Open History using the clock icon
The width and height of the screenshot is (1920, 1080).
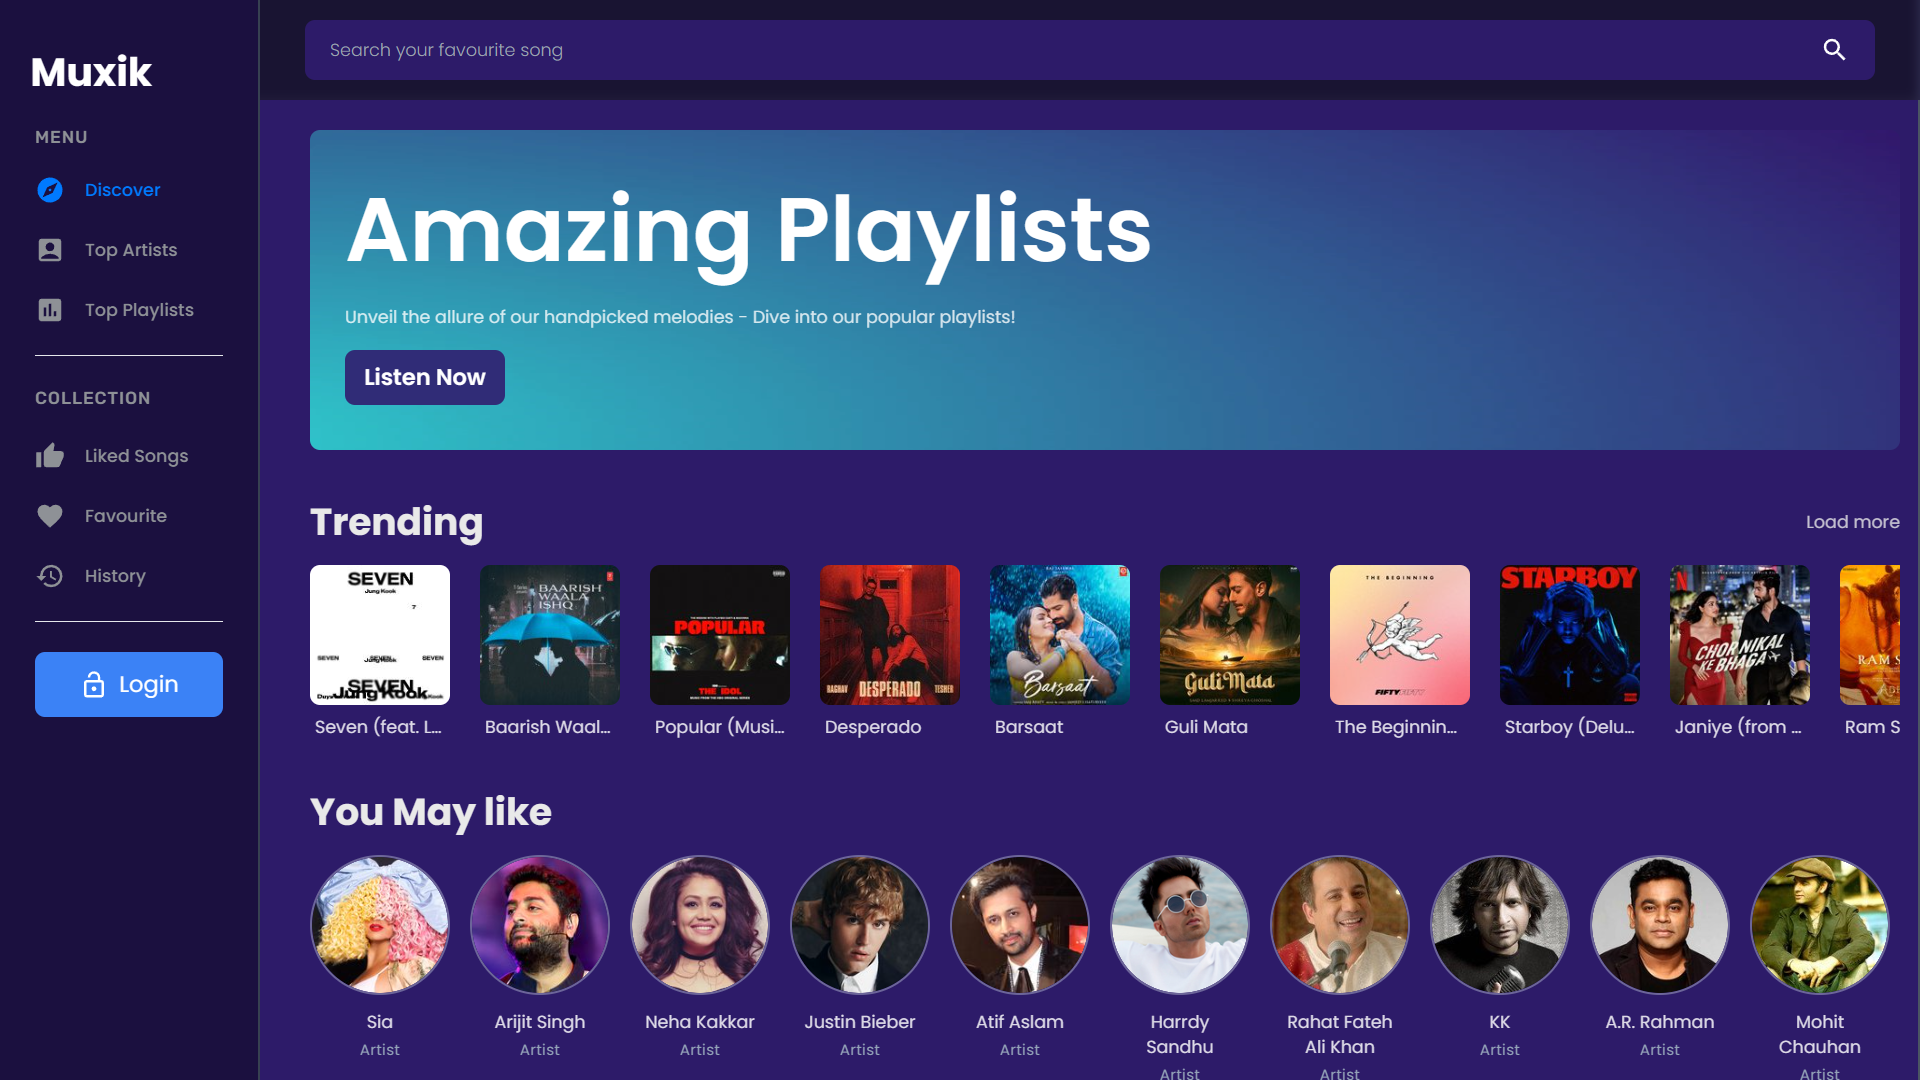point(50,575)
